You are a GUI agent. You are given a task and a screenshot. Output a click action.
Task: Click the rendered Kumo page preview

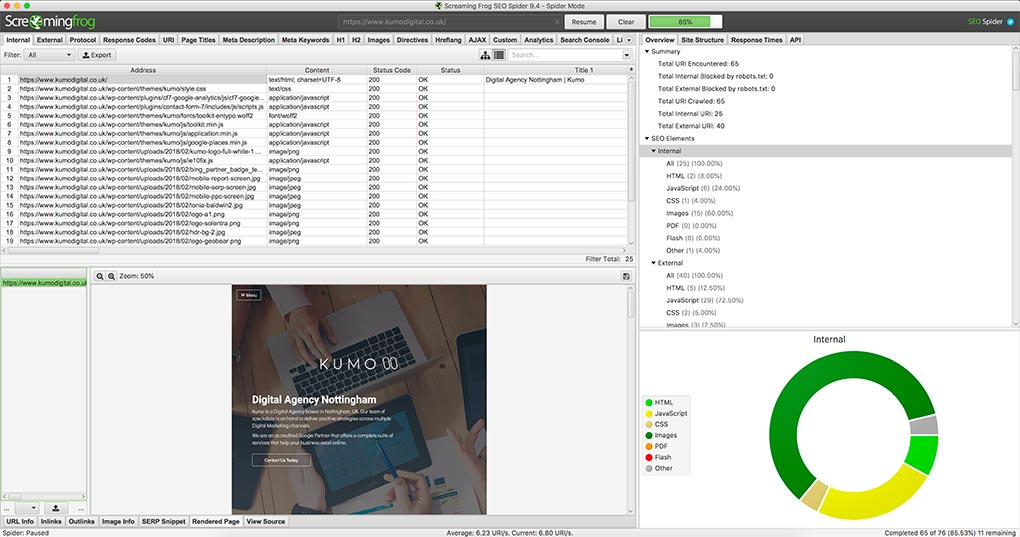point(359,399)
